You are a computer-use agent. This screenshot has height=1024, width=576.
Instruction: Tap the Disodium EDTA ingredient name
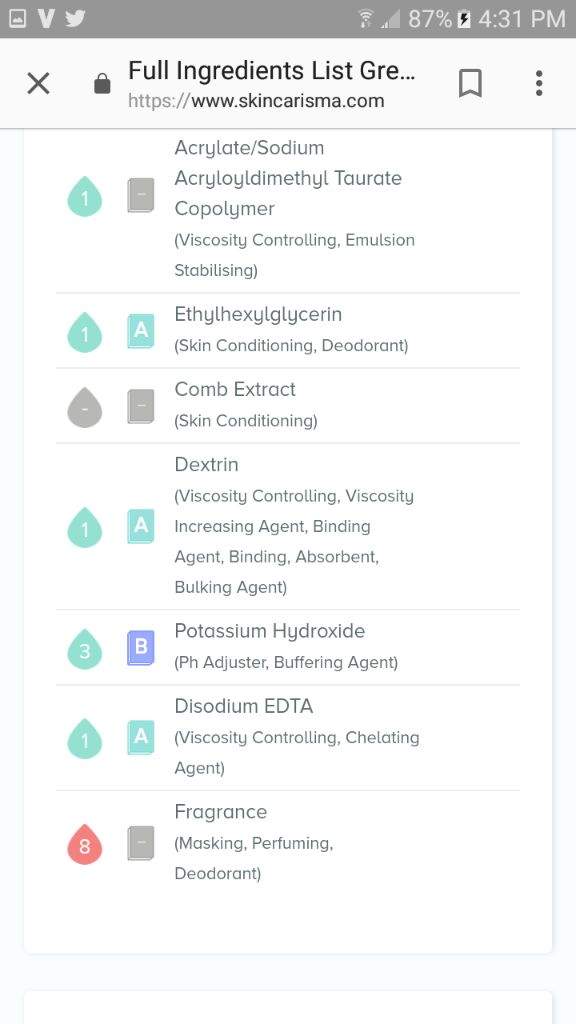coord(244,706)
